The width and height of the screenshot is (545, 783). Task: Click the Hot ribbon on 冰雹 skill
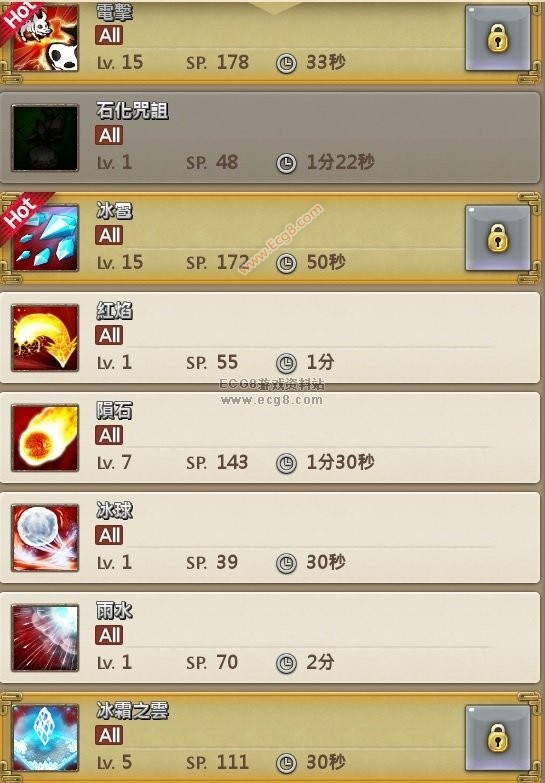[22, 215]
